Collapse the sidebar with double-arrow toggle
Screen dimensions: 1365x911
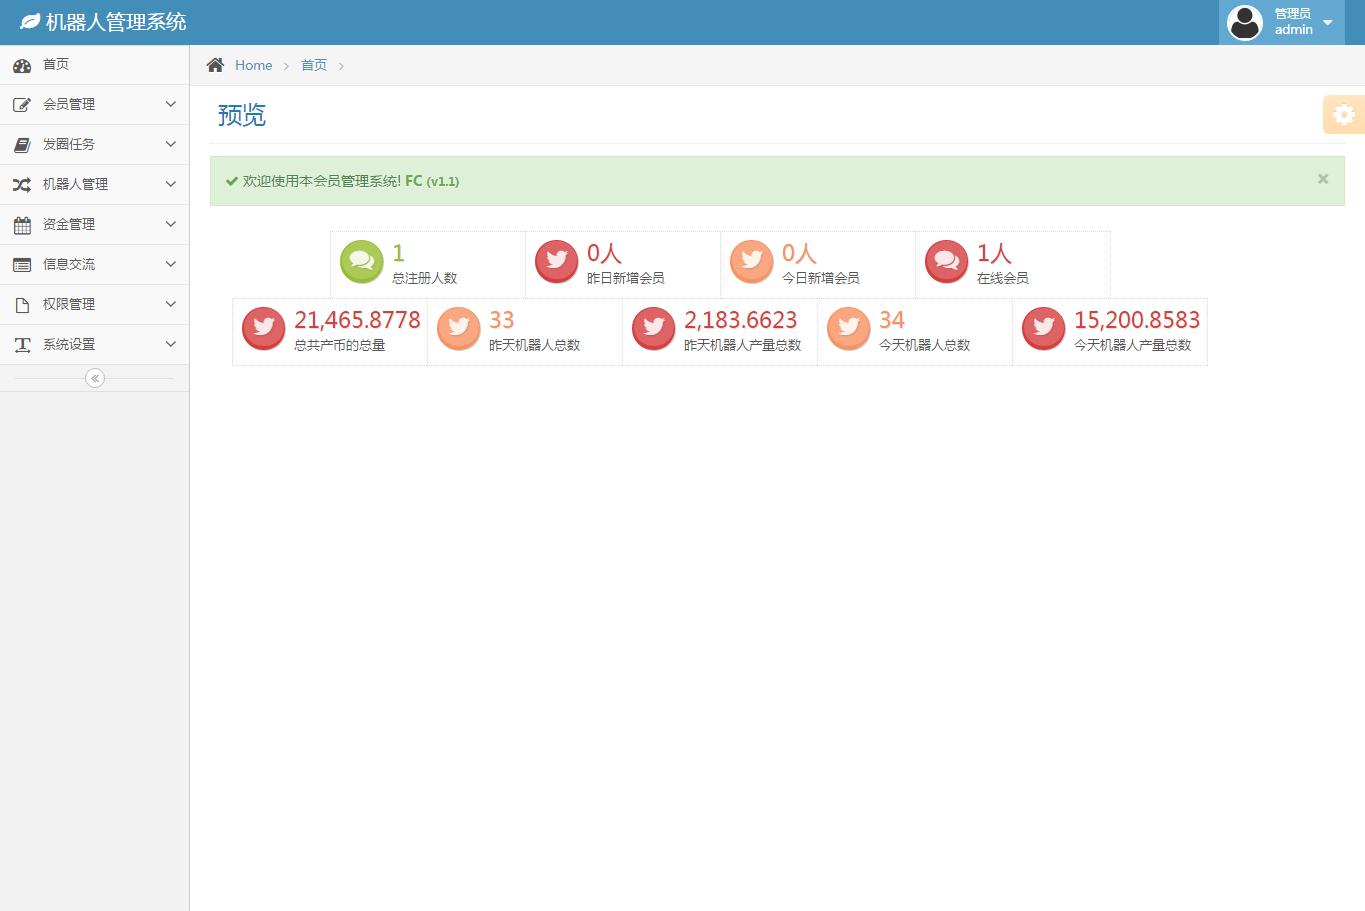95,378
